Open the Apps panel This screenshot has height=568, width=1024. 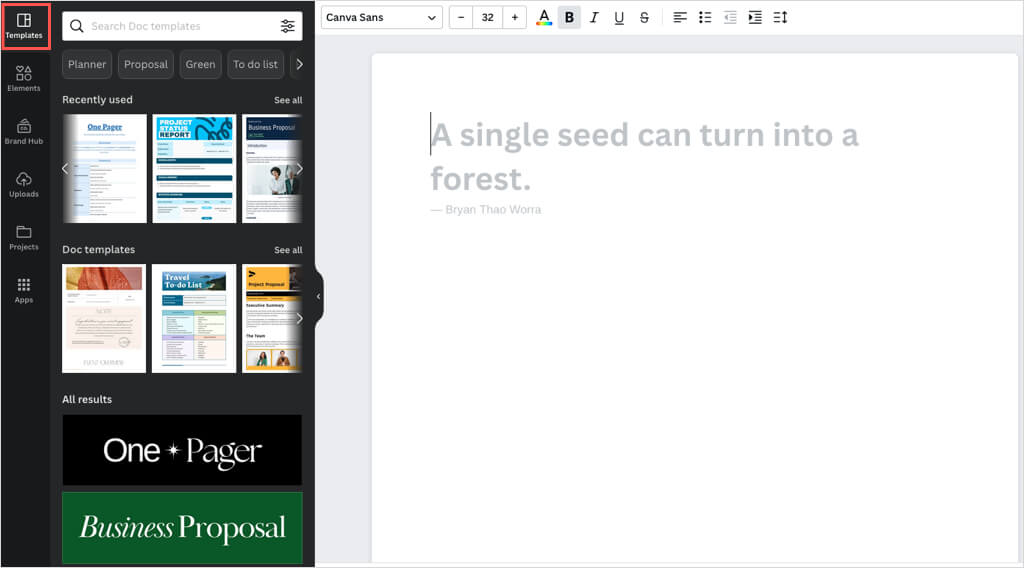(x=24, y=290)
